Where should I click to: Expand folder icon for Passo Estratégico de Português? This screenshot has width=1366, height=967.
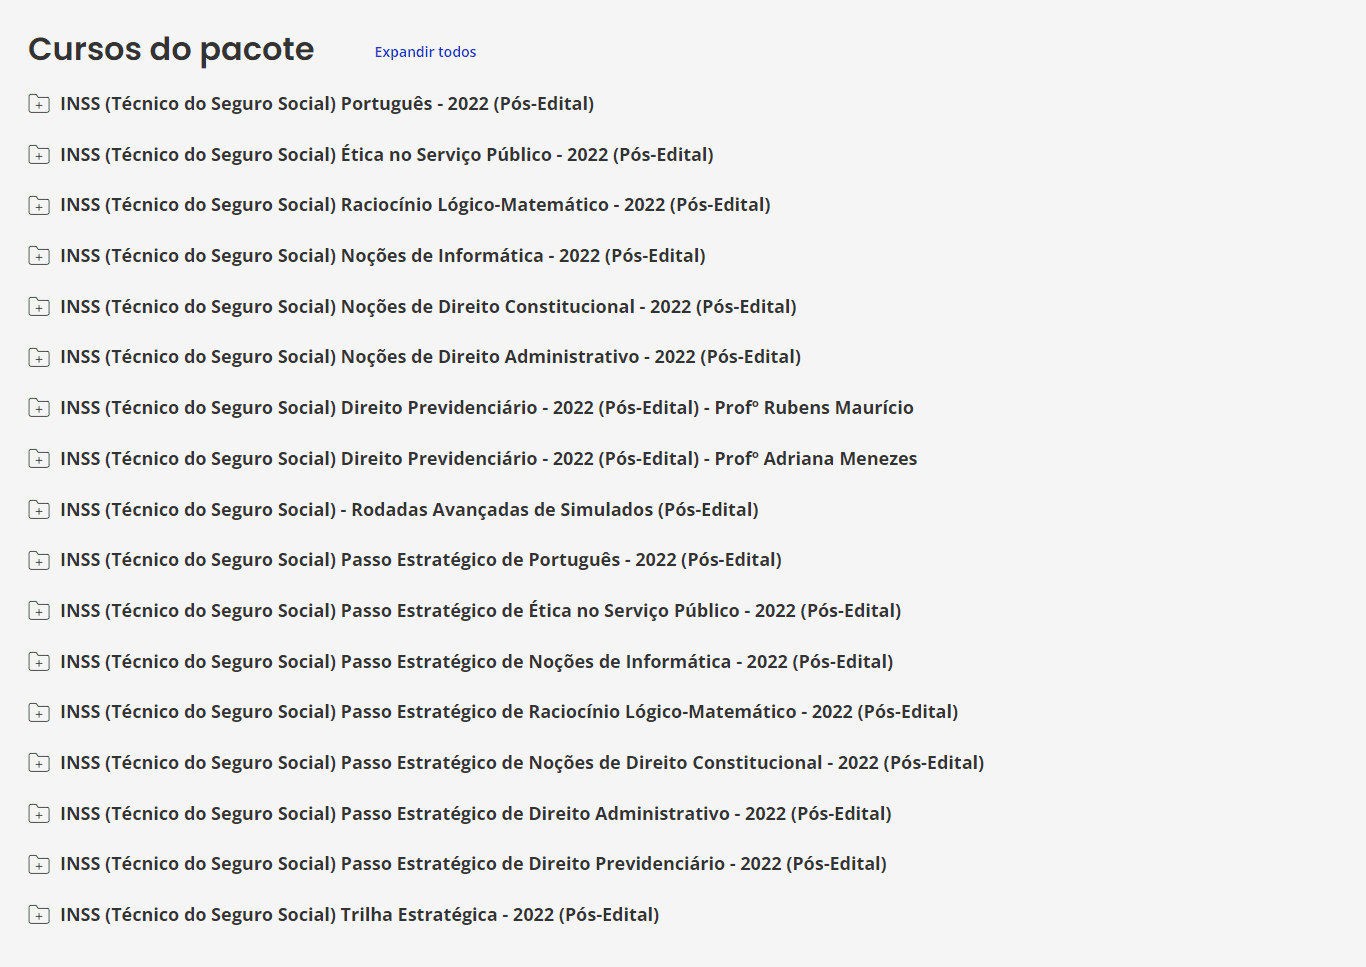tap(39, 560)
